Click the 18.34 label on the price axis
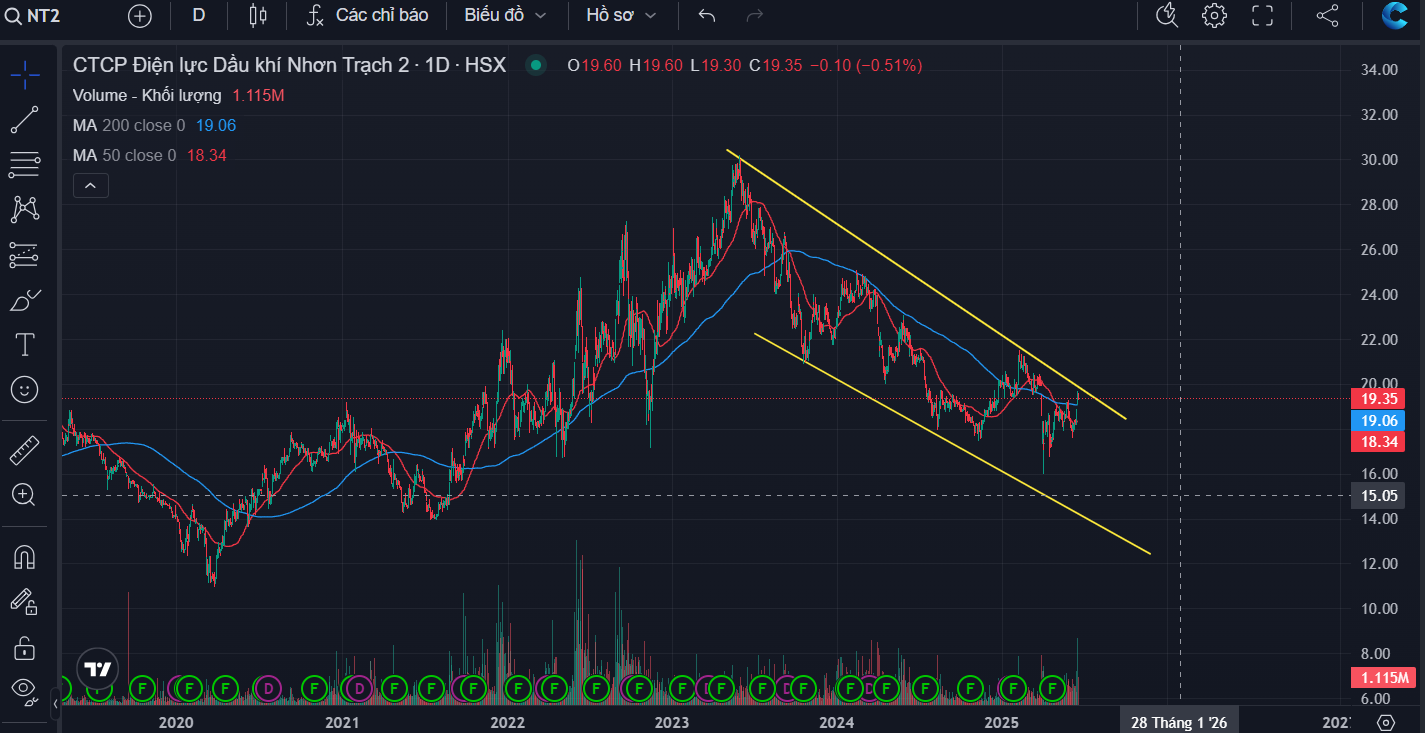The width and height of the screenshot is (1425, 733). pos(1378,441)
